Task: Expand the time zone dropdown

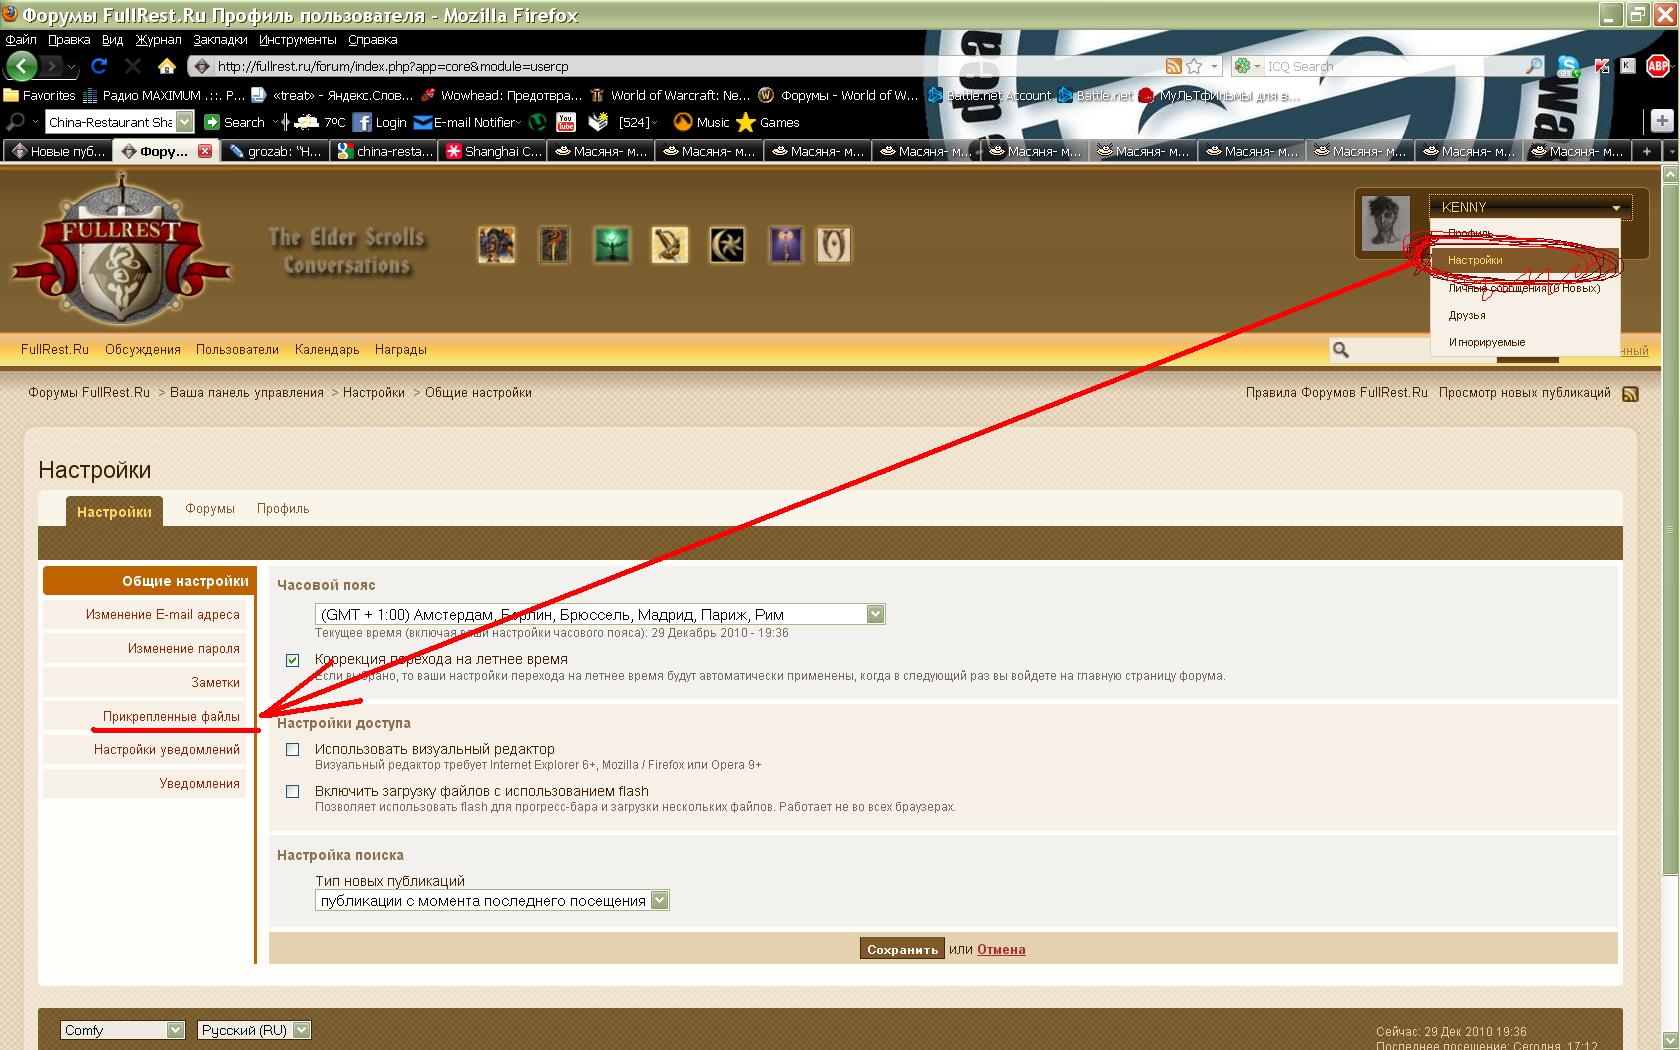Action: pyautogui.click(x=875, y=614)
